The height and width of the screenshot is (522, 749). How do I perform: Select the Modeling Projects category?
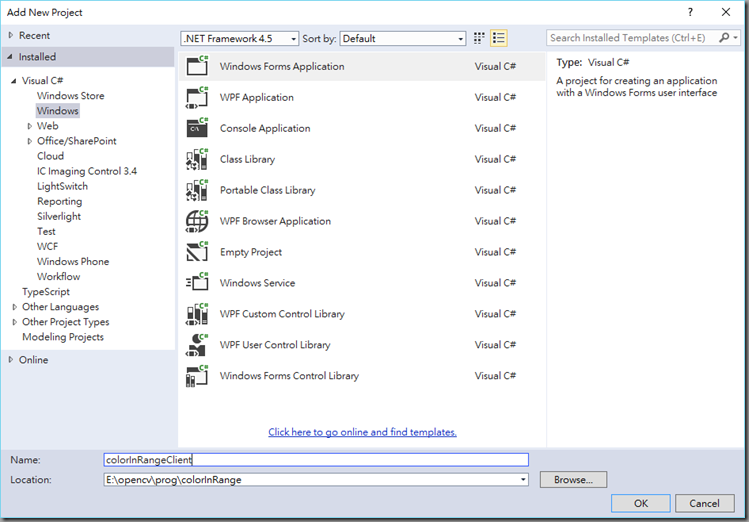[x=63, y=337]
